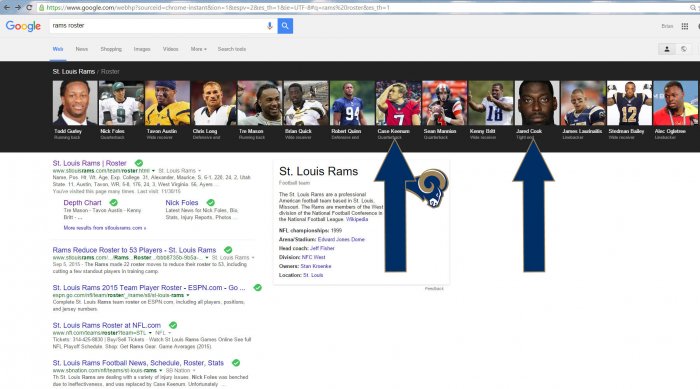Open the More dropdown in search tabs

tap(198, 49)
